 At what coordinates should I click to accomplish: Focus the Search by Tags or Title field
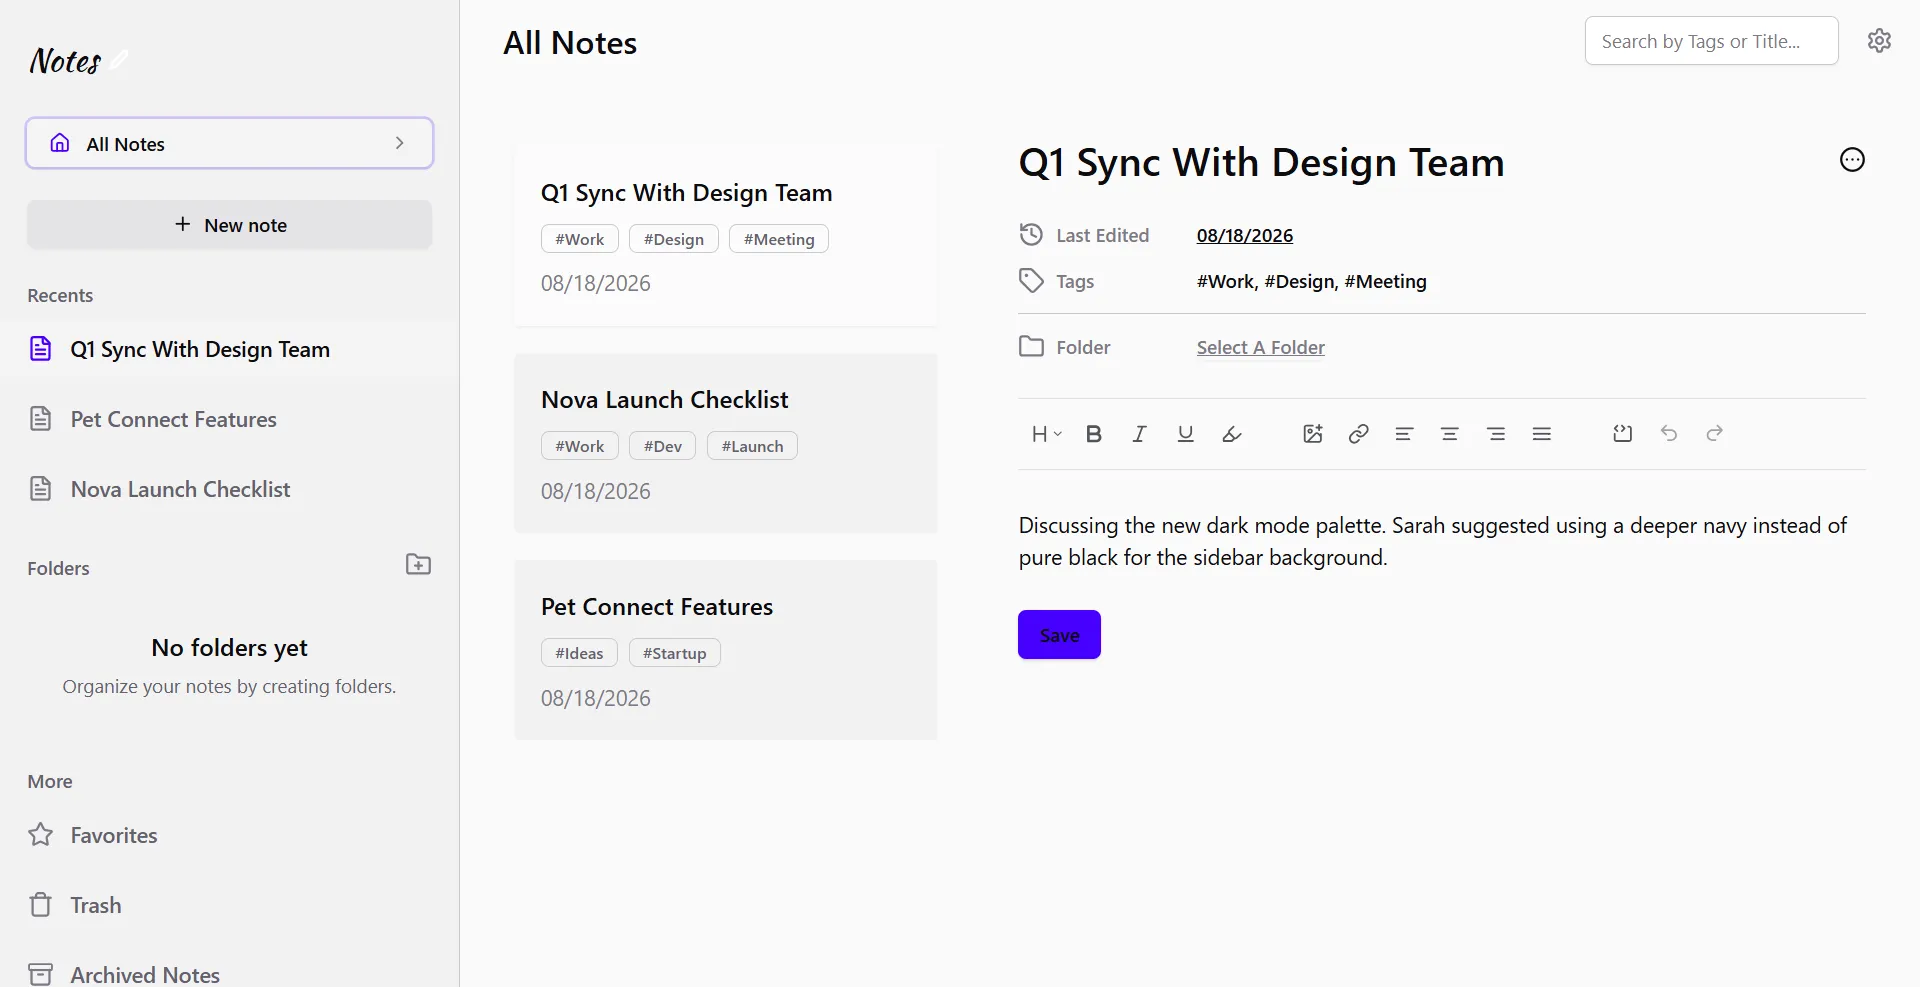1711,41
